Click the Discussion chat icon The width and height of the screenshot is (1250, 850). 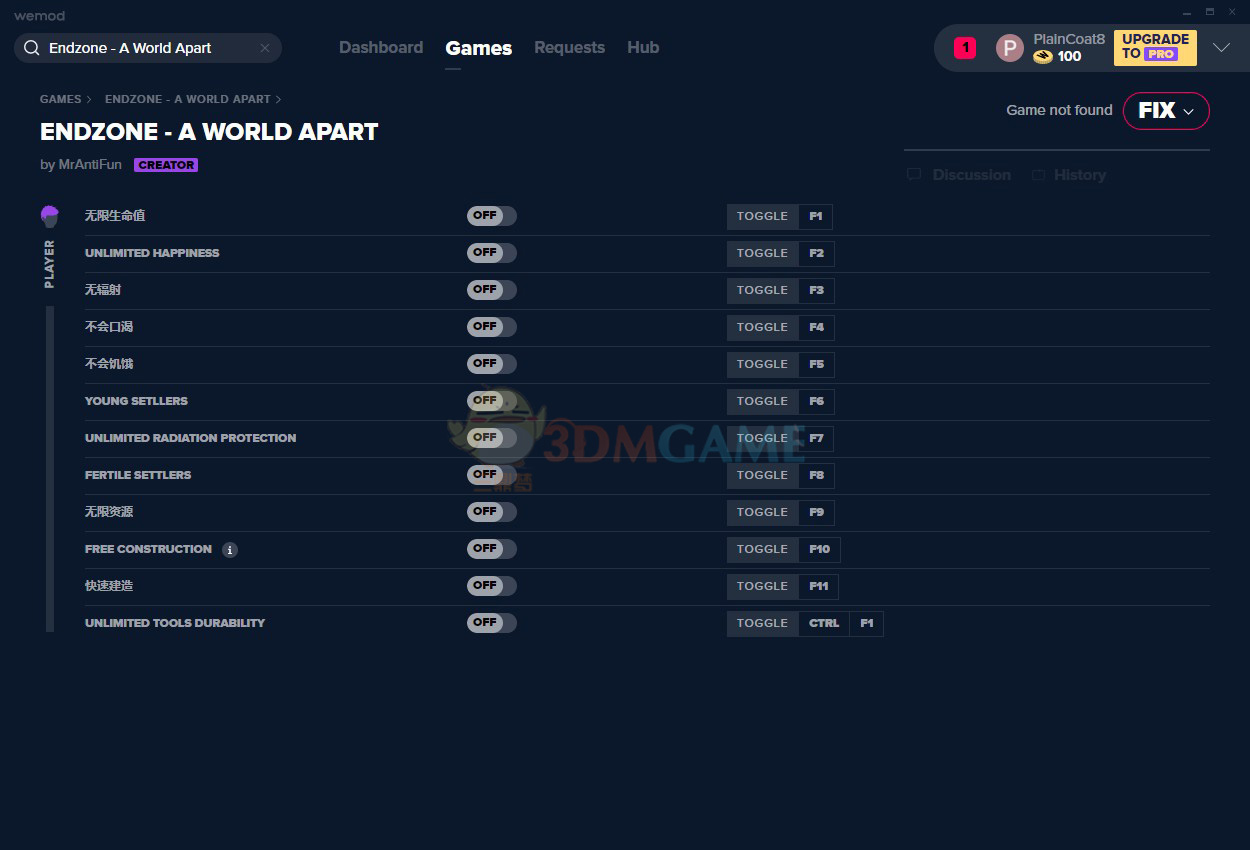(914, 175)
